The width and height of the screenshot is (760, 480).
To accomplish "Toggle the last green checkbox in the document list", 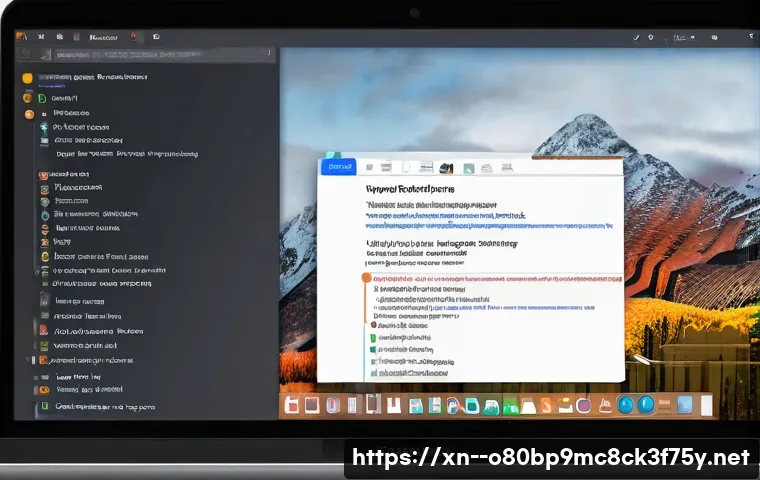I will (373, 369).
